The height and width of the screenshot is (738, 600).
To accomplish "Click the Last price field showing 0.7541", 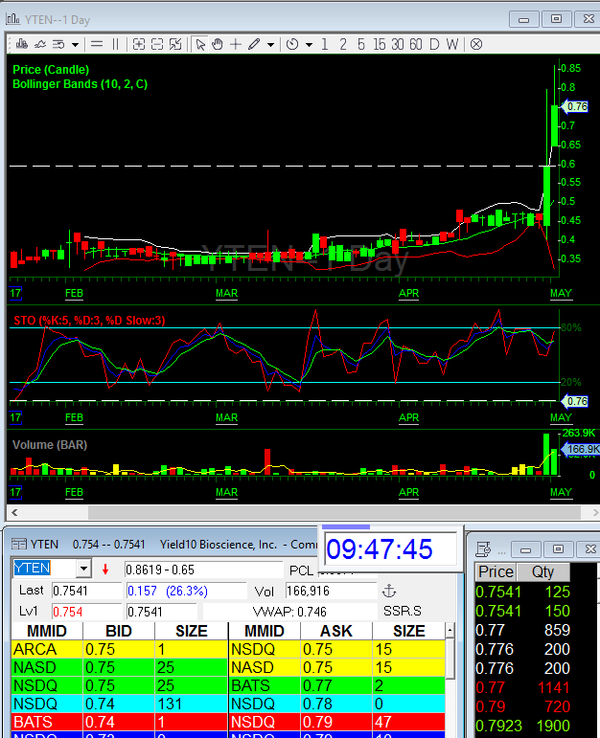I will click(84, 591).
